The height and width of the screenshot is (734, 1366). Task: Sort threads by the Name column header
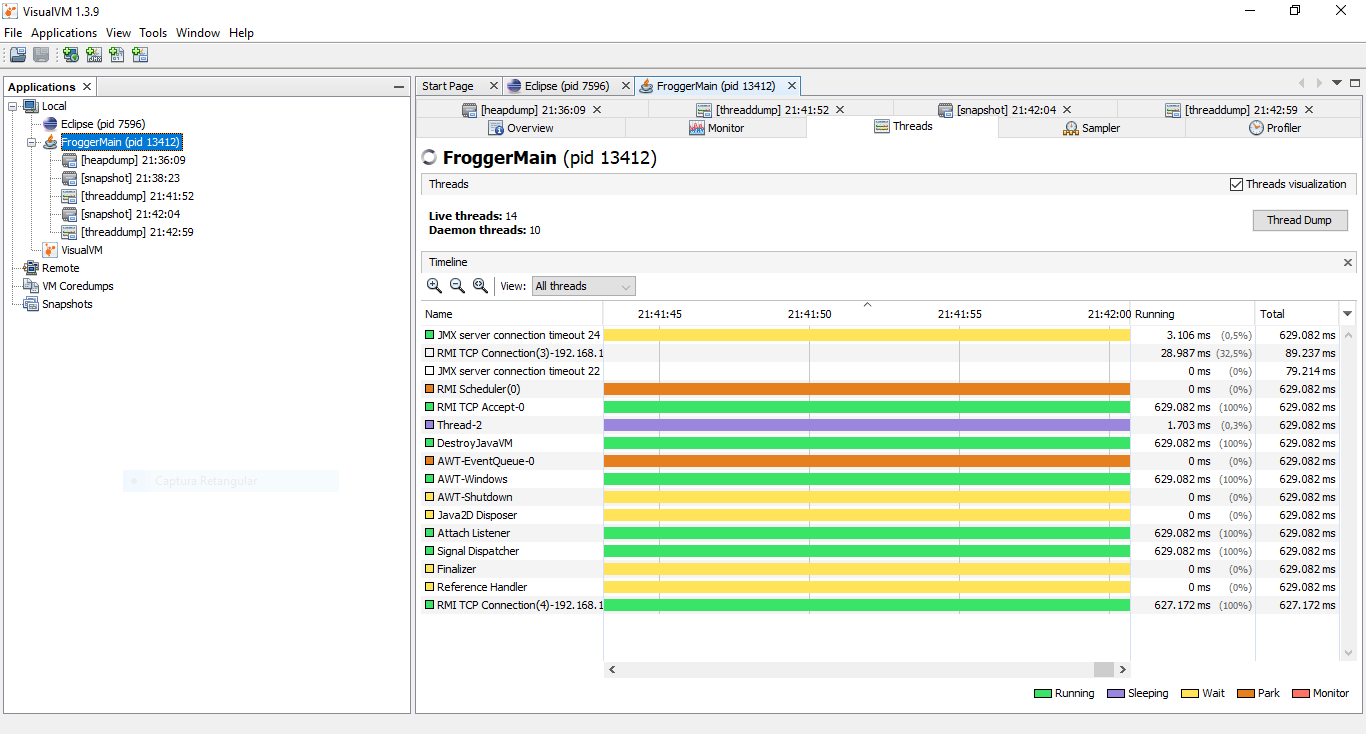[x=512, y=314]
